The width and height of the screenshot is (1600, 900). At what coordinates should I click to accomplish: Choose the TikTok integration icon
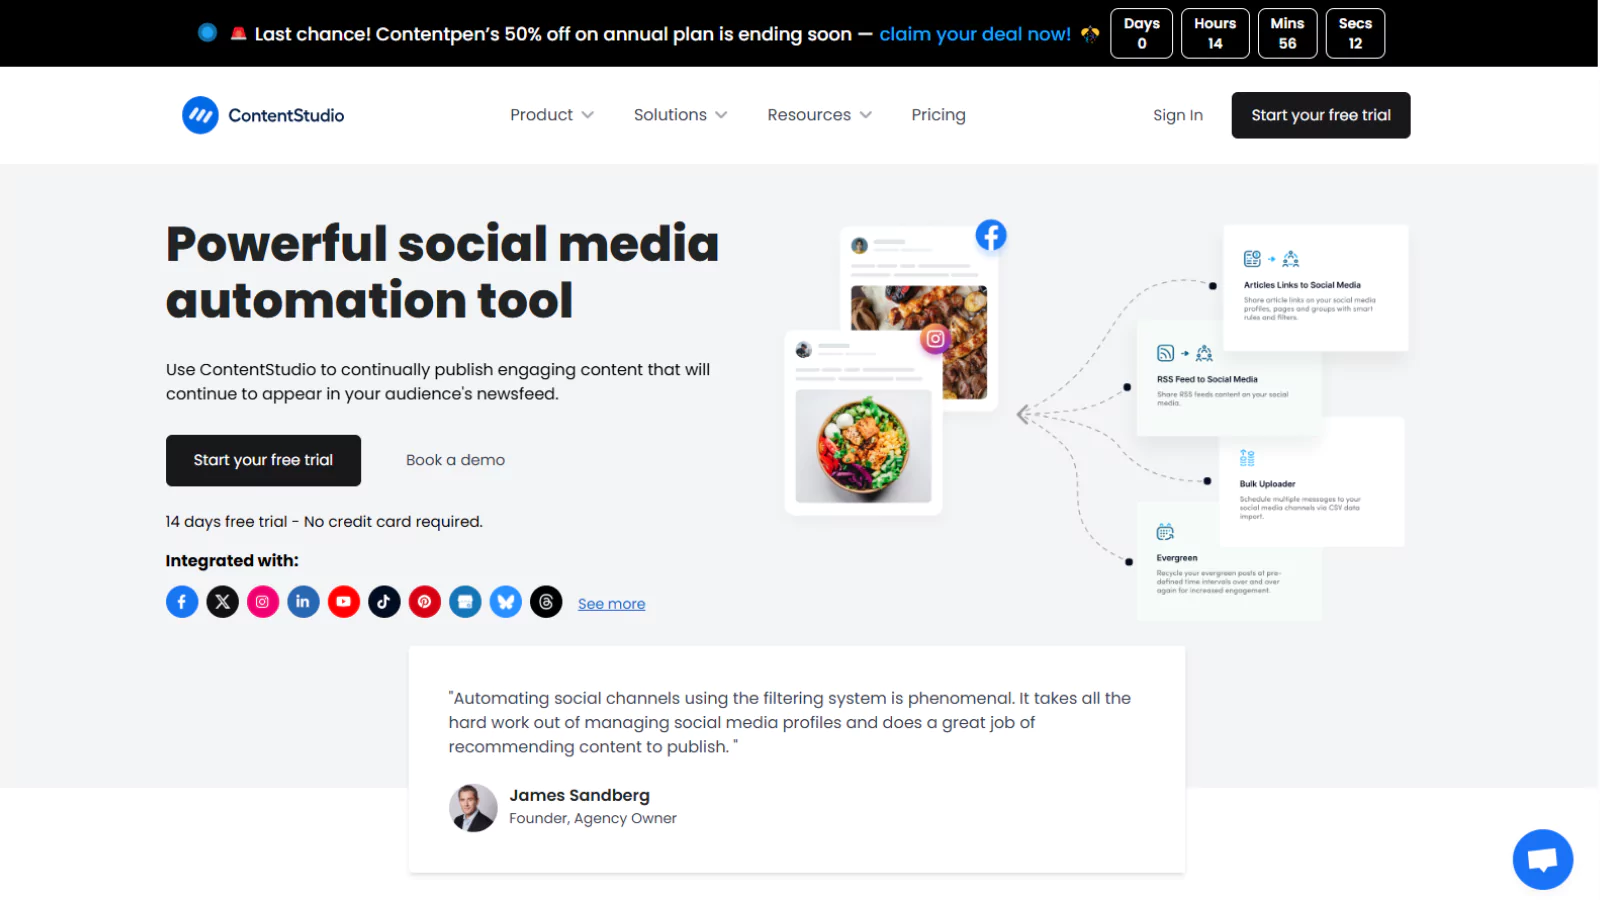click(384, 602)
